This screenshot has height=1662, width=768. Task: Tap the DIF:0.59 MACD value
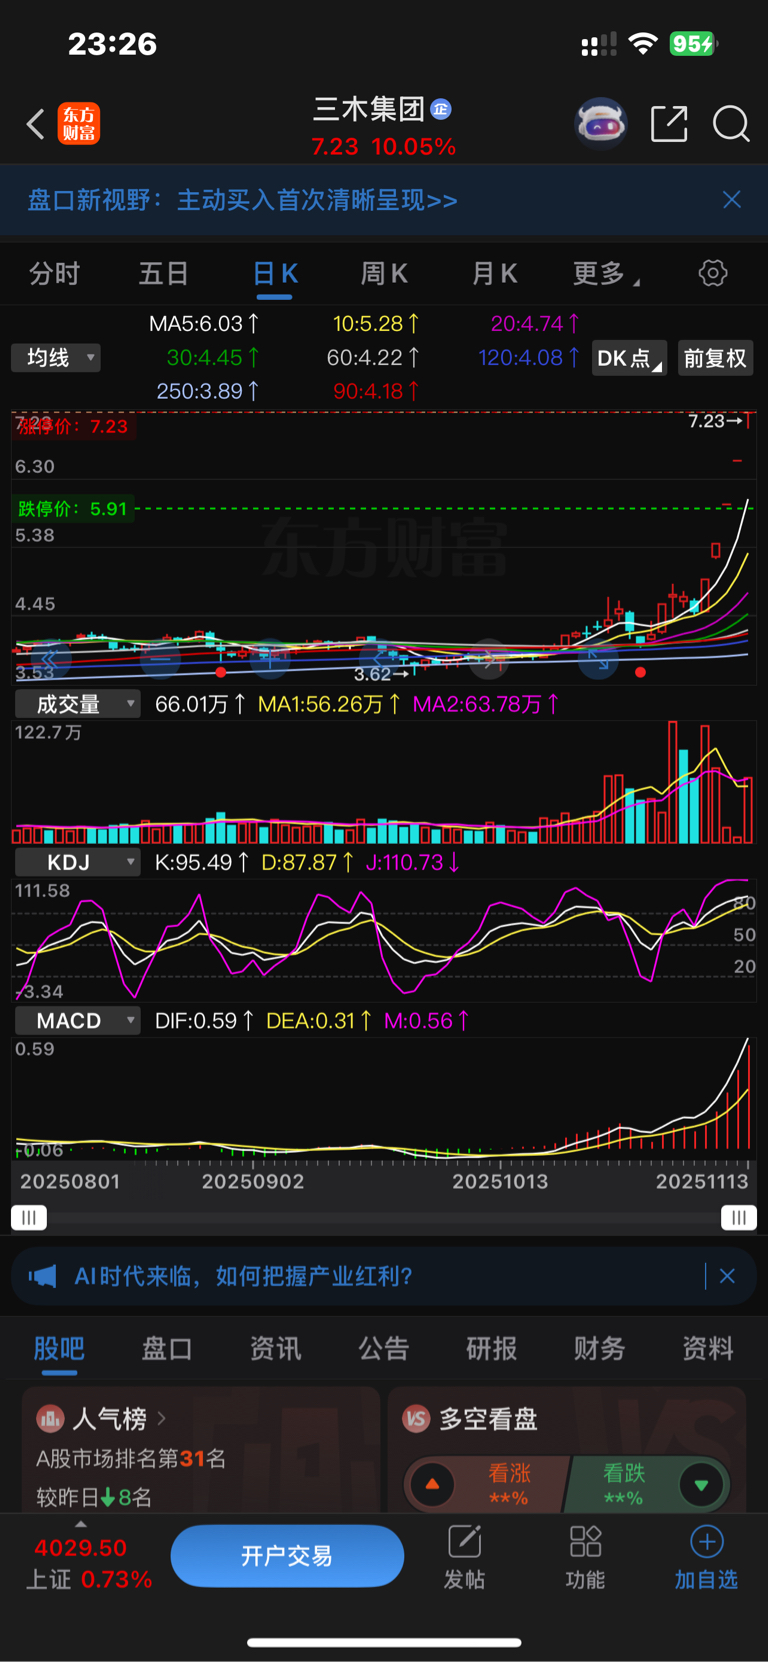pyautogui.click(x=204, y=1021)
